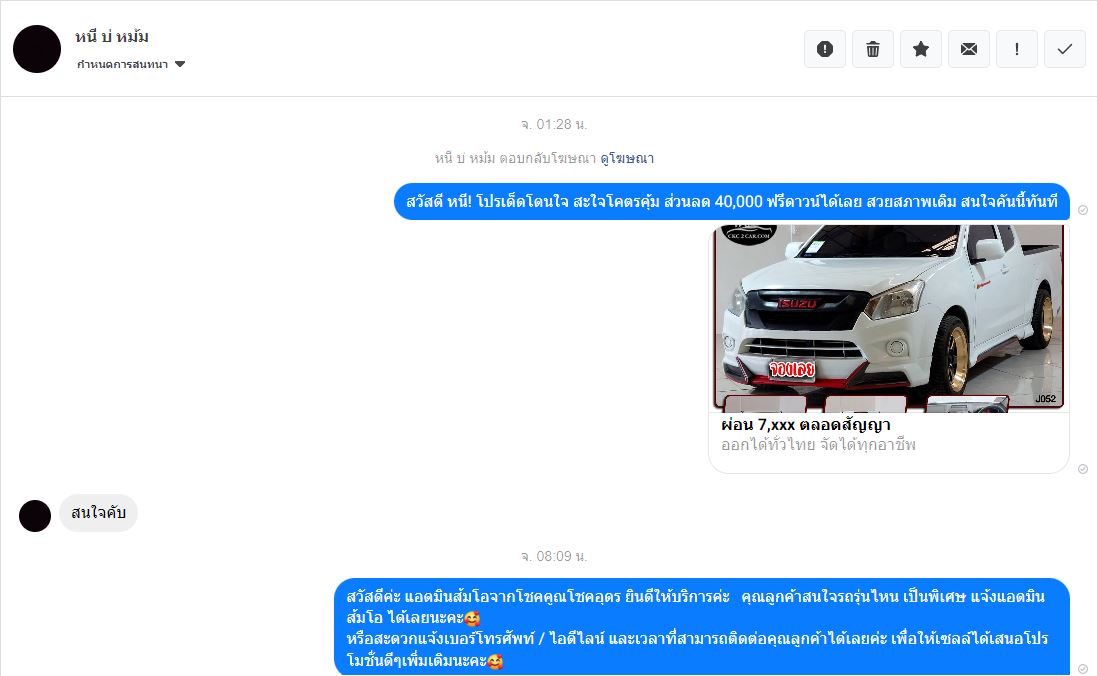
Task: Select the admin reply message bubble
Action: click(x=702, y=627)
